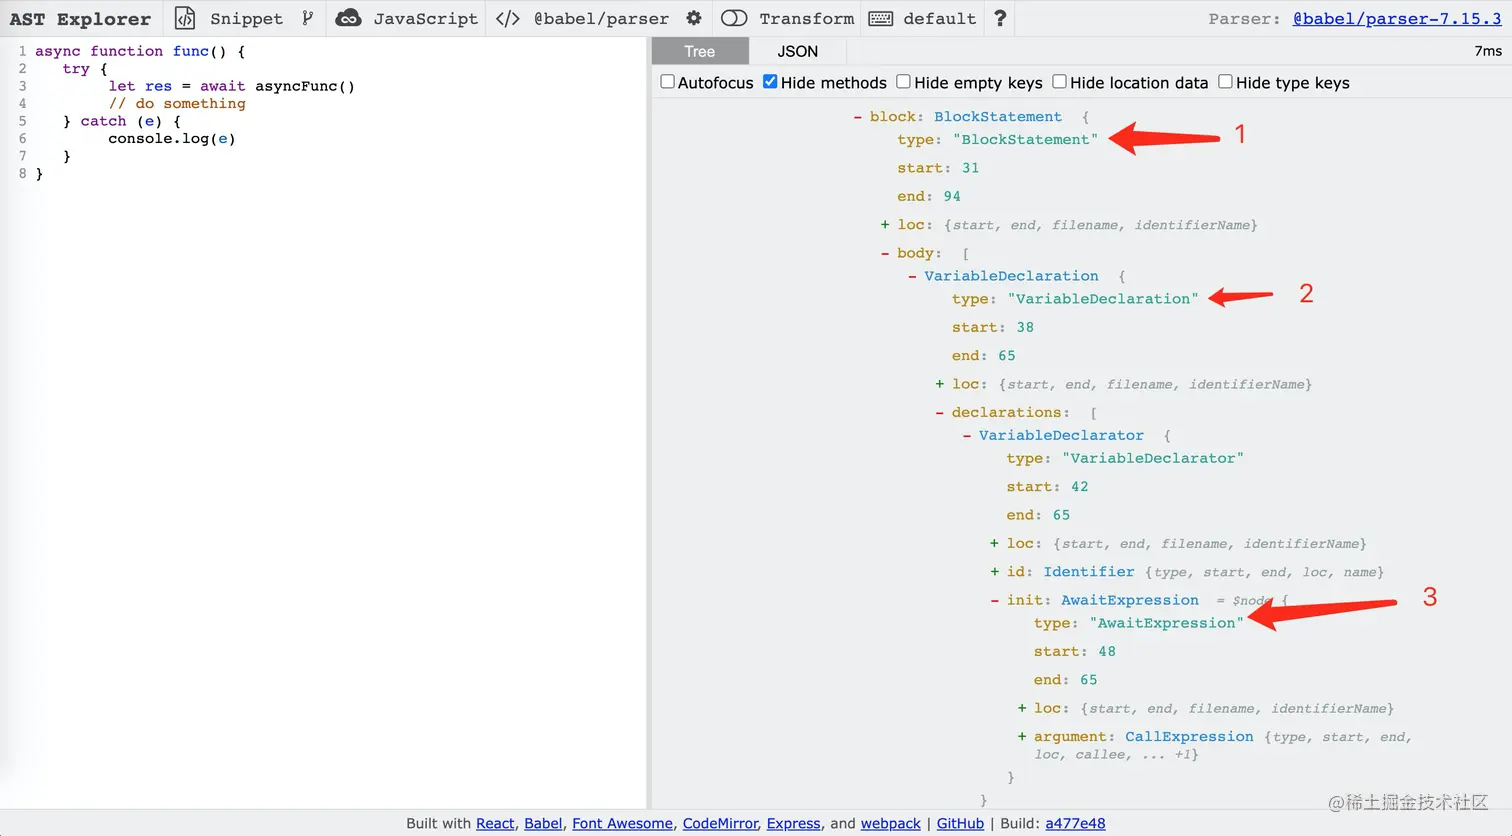Open build a477e48 link
Viewport: 1512px width, 836px height.
(x=1075, y=823)
